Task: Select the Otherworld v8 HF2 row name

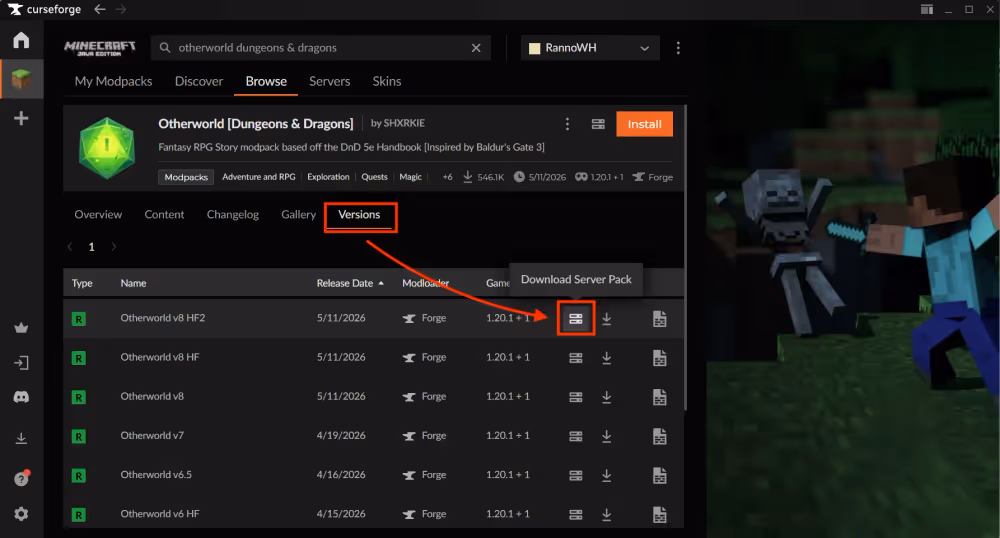Action: [163, 318]
